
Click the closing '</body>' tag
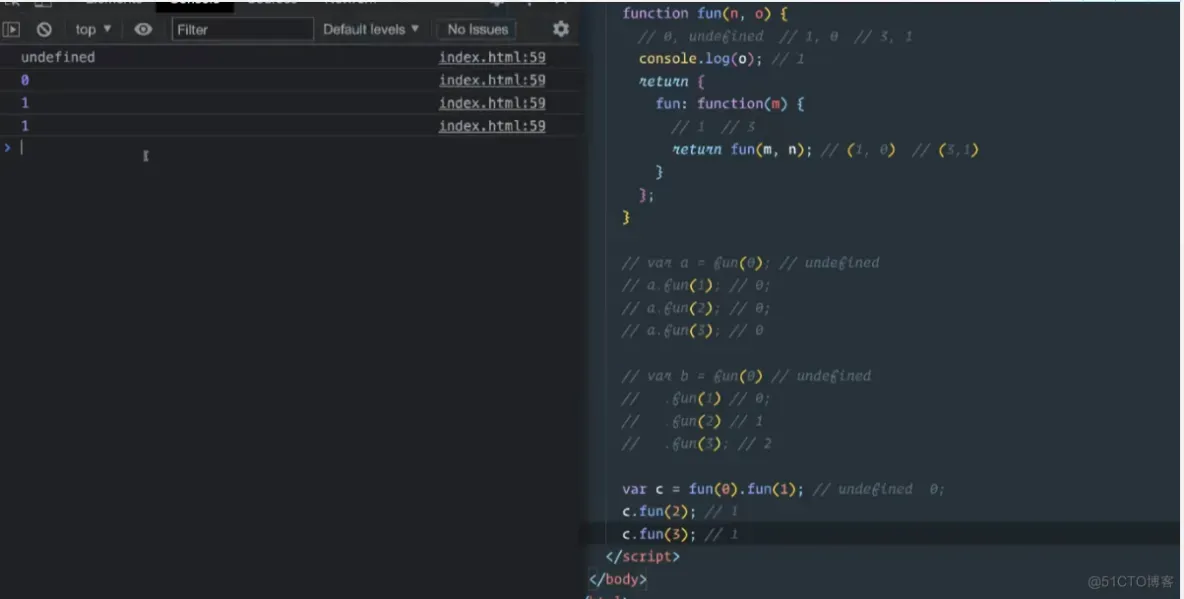pos(618,579)
